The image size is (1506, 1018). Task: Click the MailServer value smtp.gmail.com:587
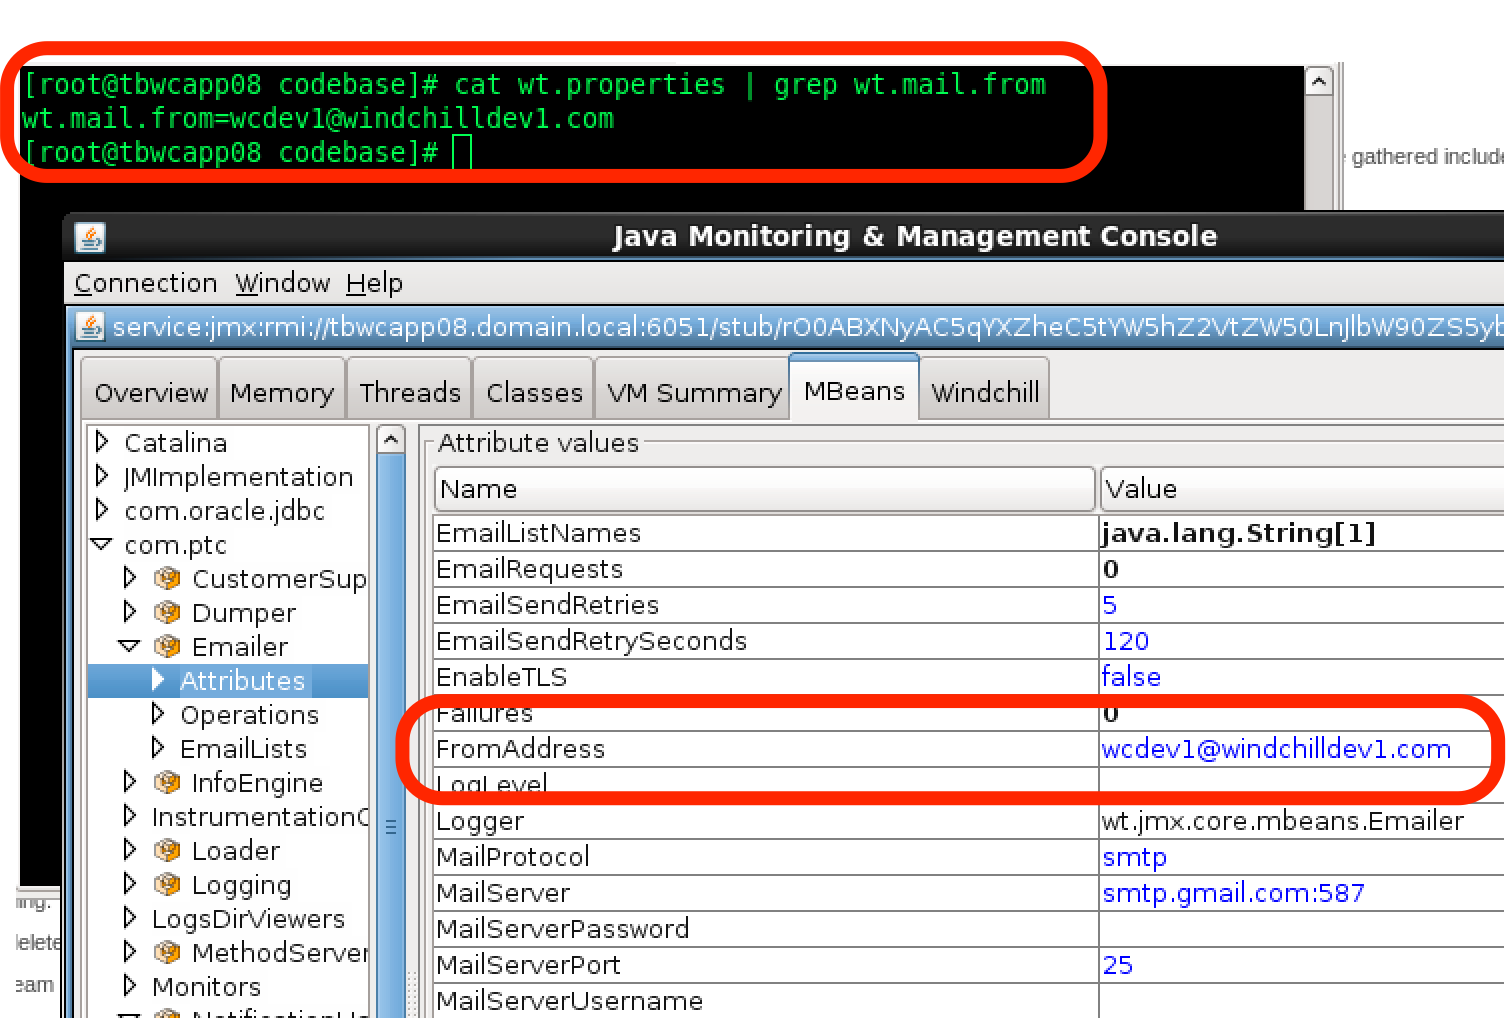point(1232,893)
